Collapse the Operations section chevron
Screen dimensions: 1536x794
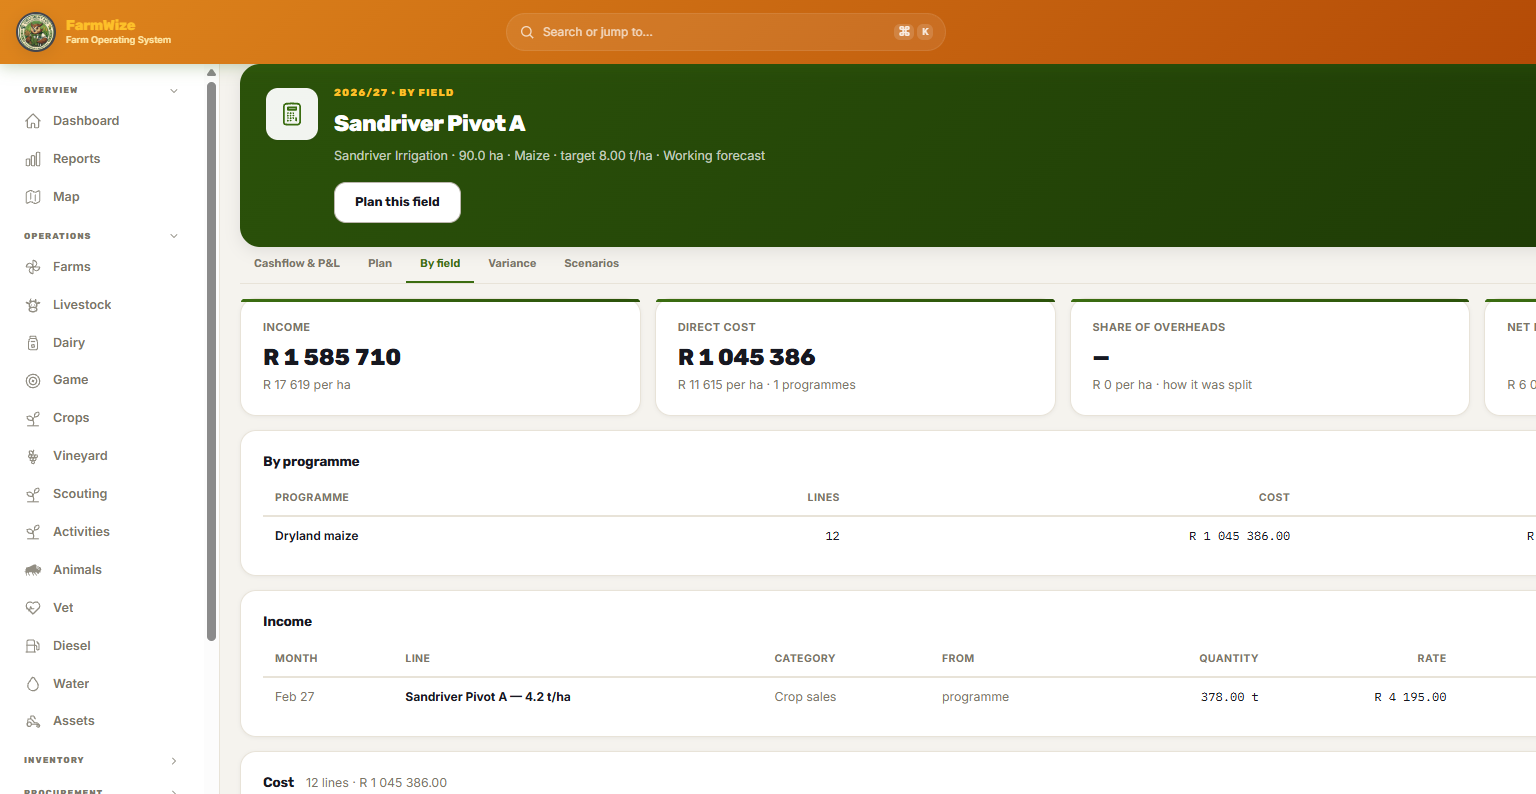point(174,237)
